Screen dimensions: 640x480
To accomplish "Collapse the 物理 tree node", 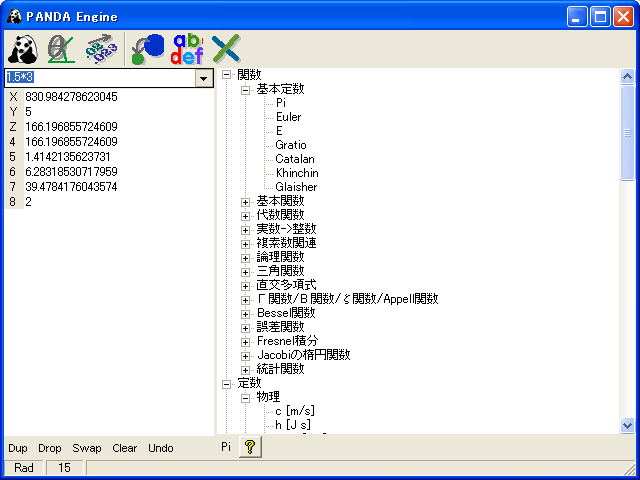I will [245, 398].
